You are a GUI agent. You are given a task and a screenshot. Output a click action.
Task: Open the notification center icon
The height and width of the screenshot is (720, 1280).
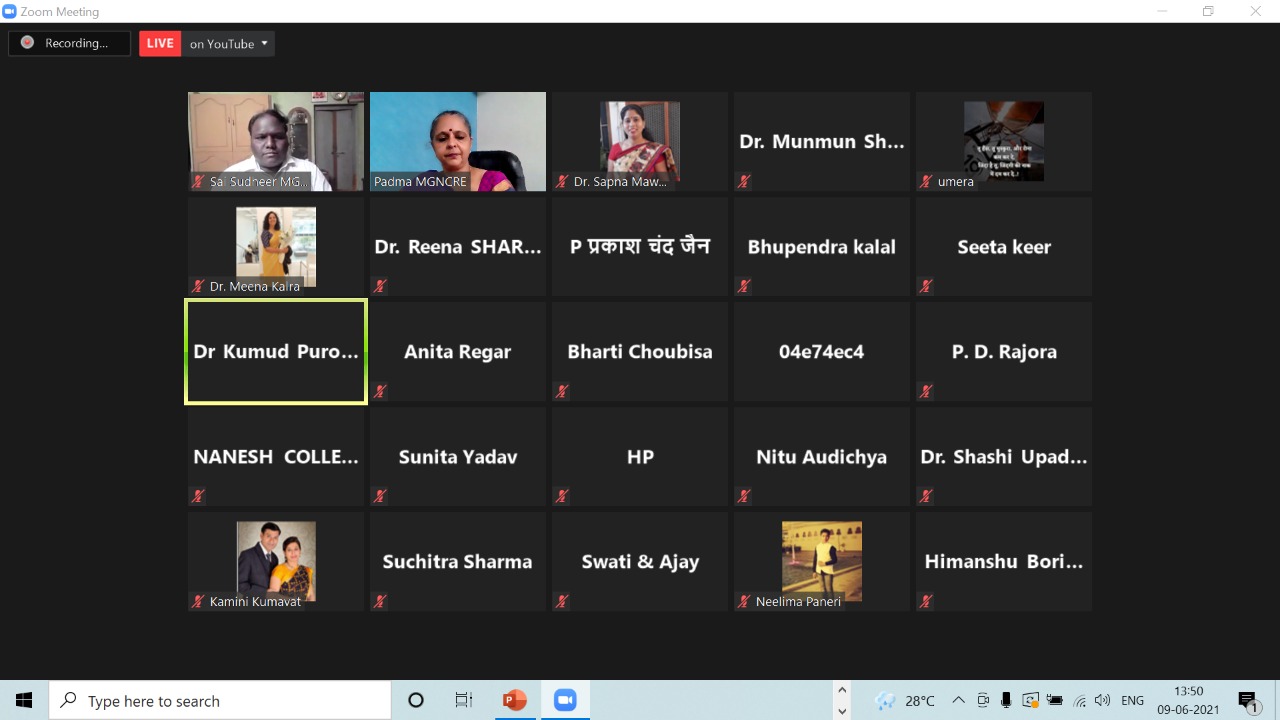click(1247, 700)
